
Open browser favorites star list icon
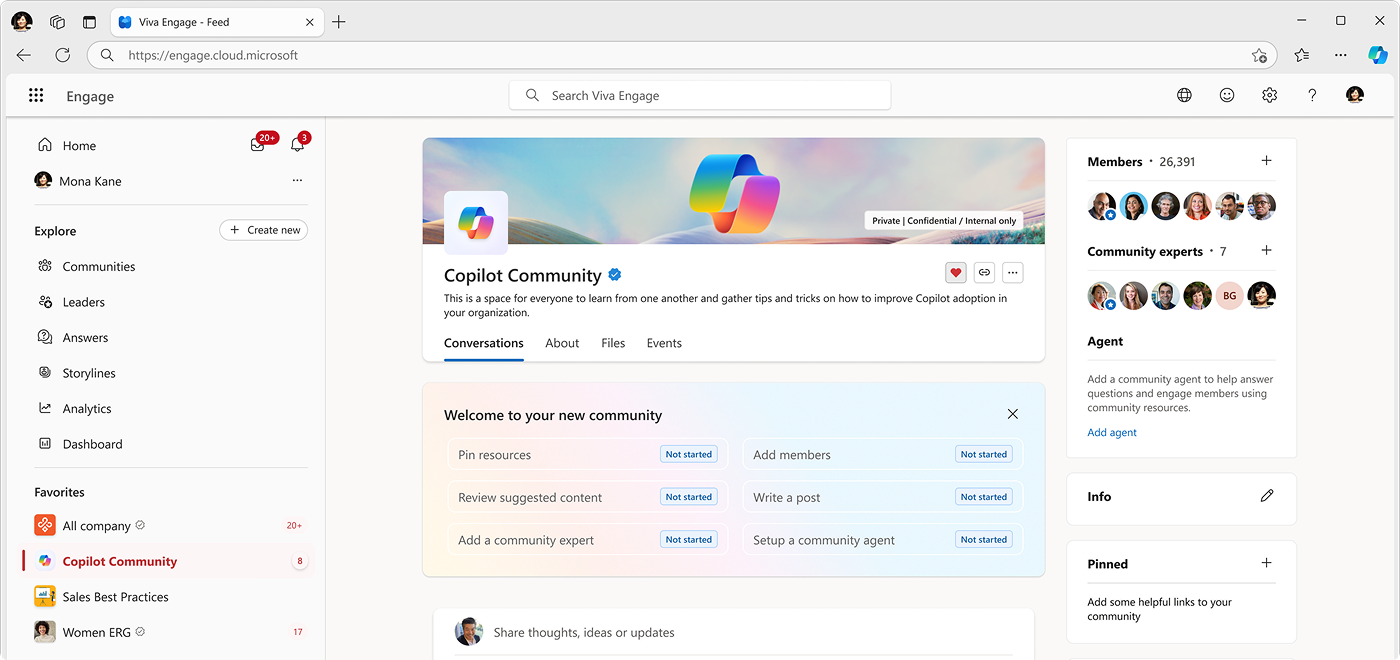click(x=1301, y=55)
